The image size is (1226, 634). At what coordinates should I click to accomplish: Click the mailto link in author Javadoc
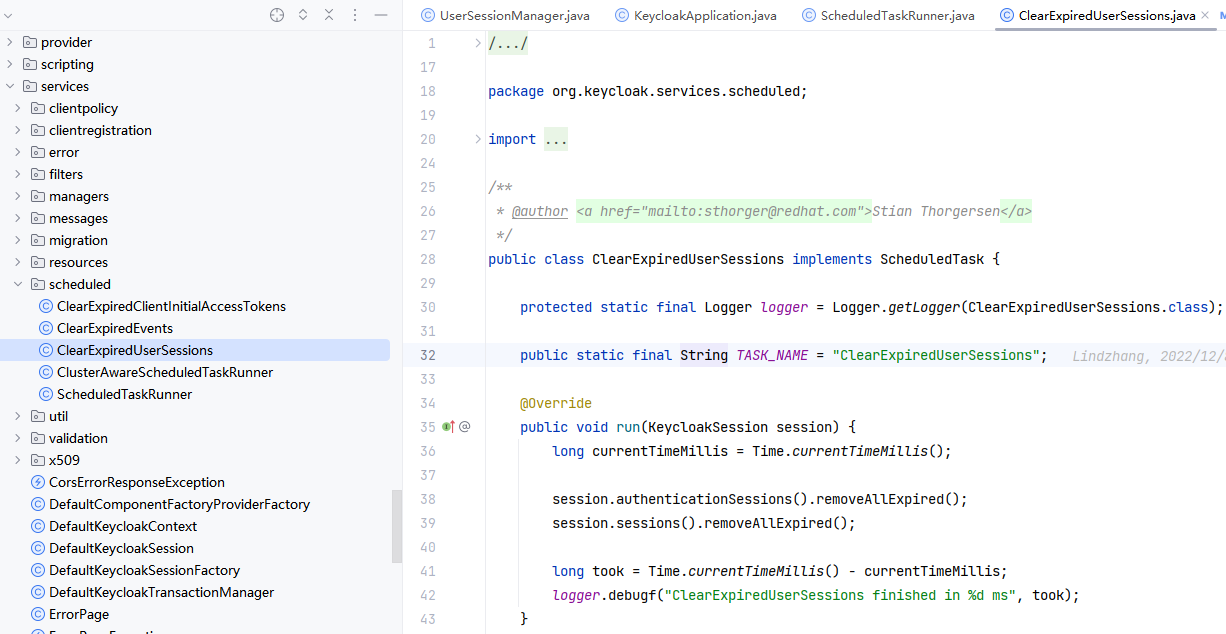(x=750, y=211)
